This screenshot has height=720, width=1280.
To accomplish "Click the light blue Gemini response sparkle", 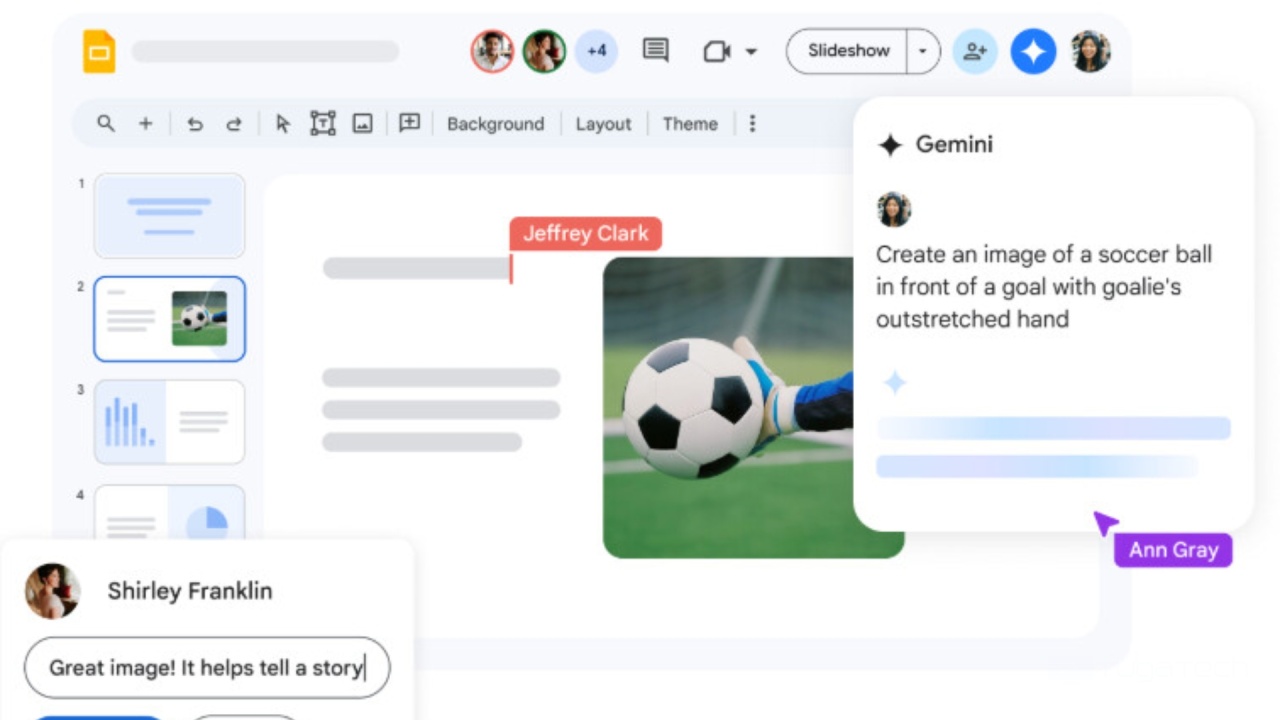I will 894,382.
